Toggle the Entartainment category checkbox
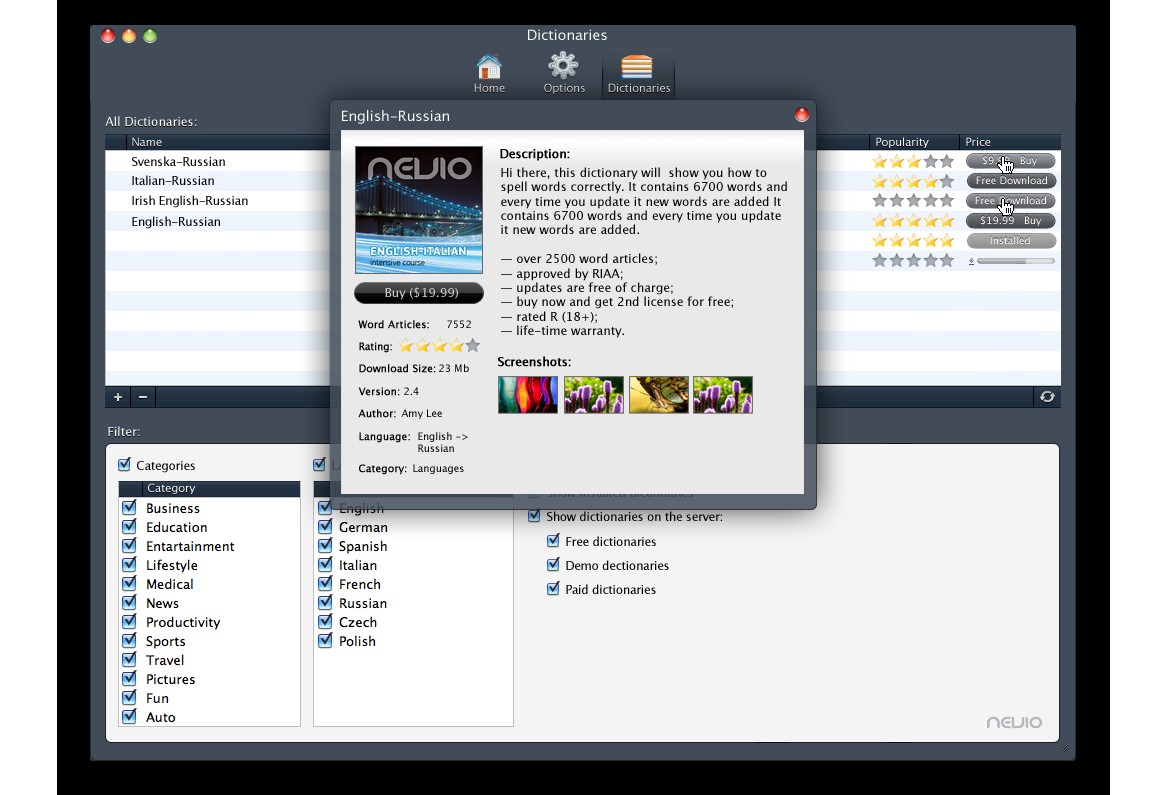Image resolution: width=1164 pixels, height=795 pixels. 129,545
